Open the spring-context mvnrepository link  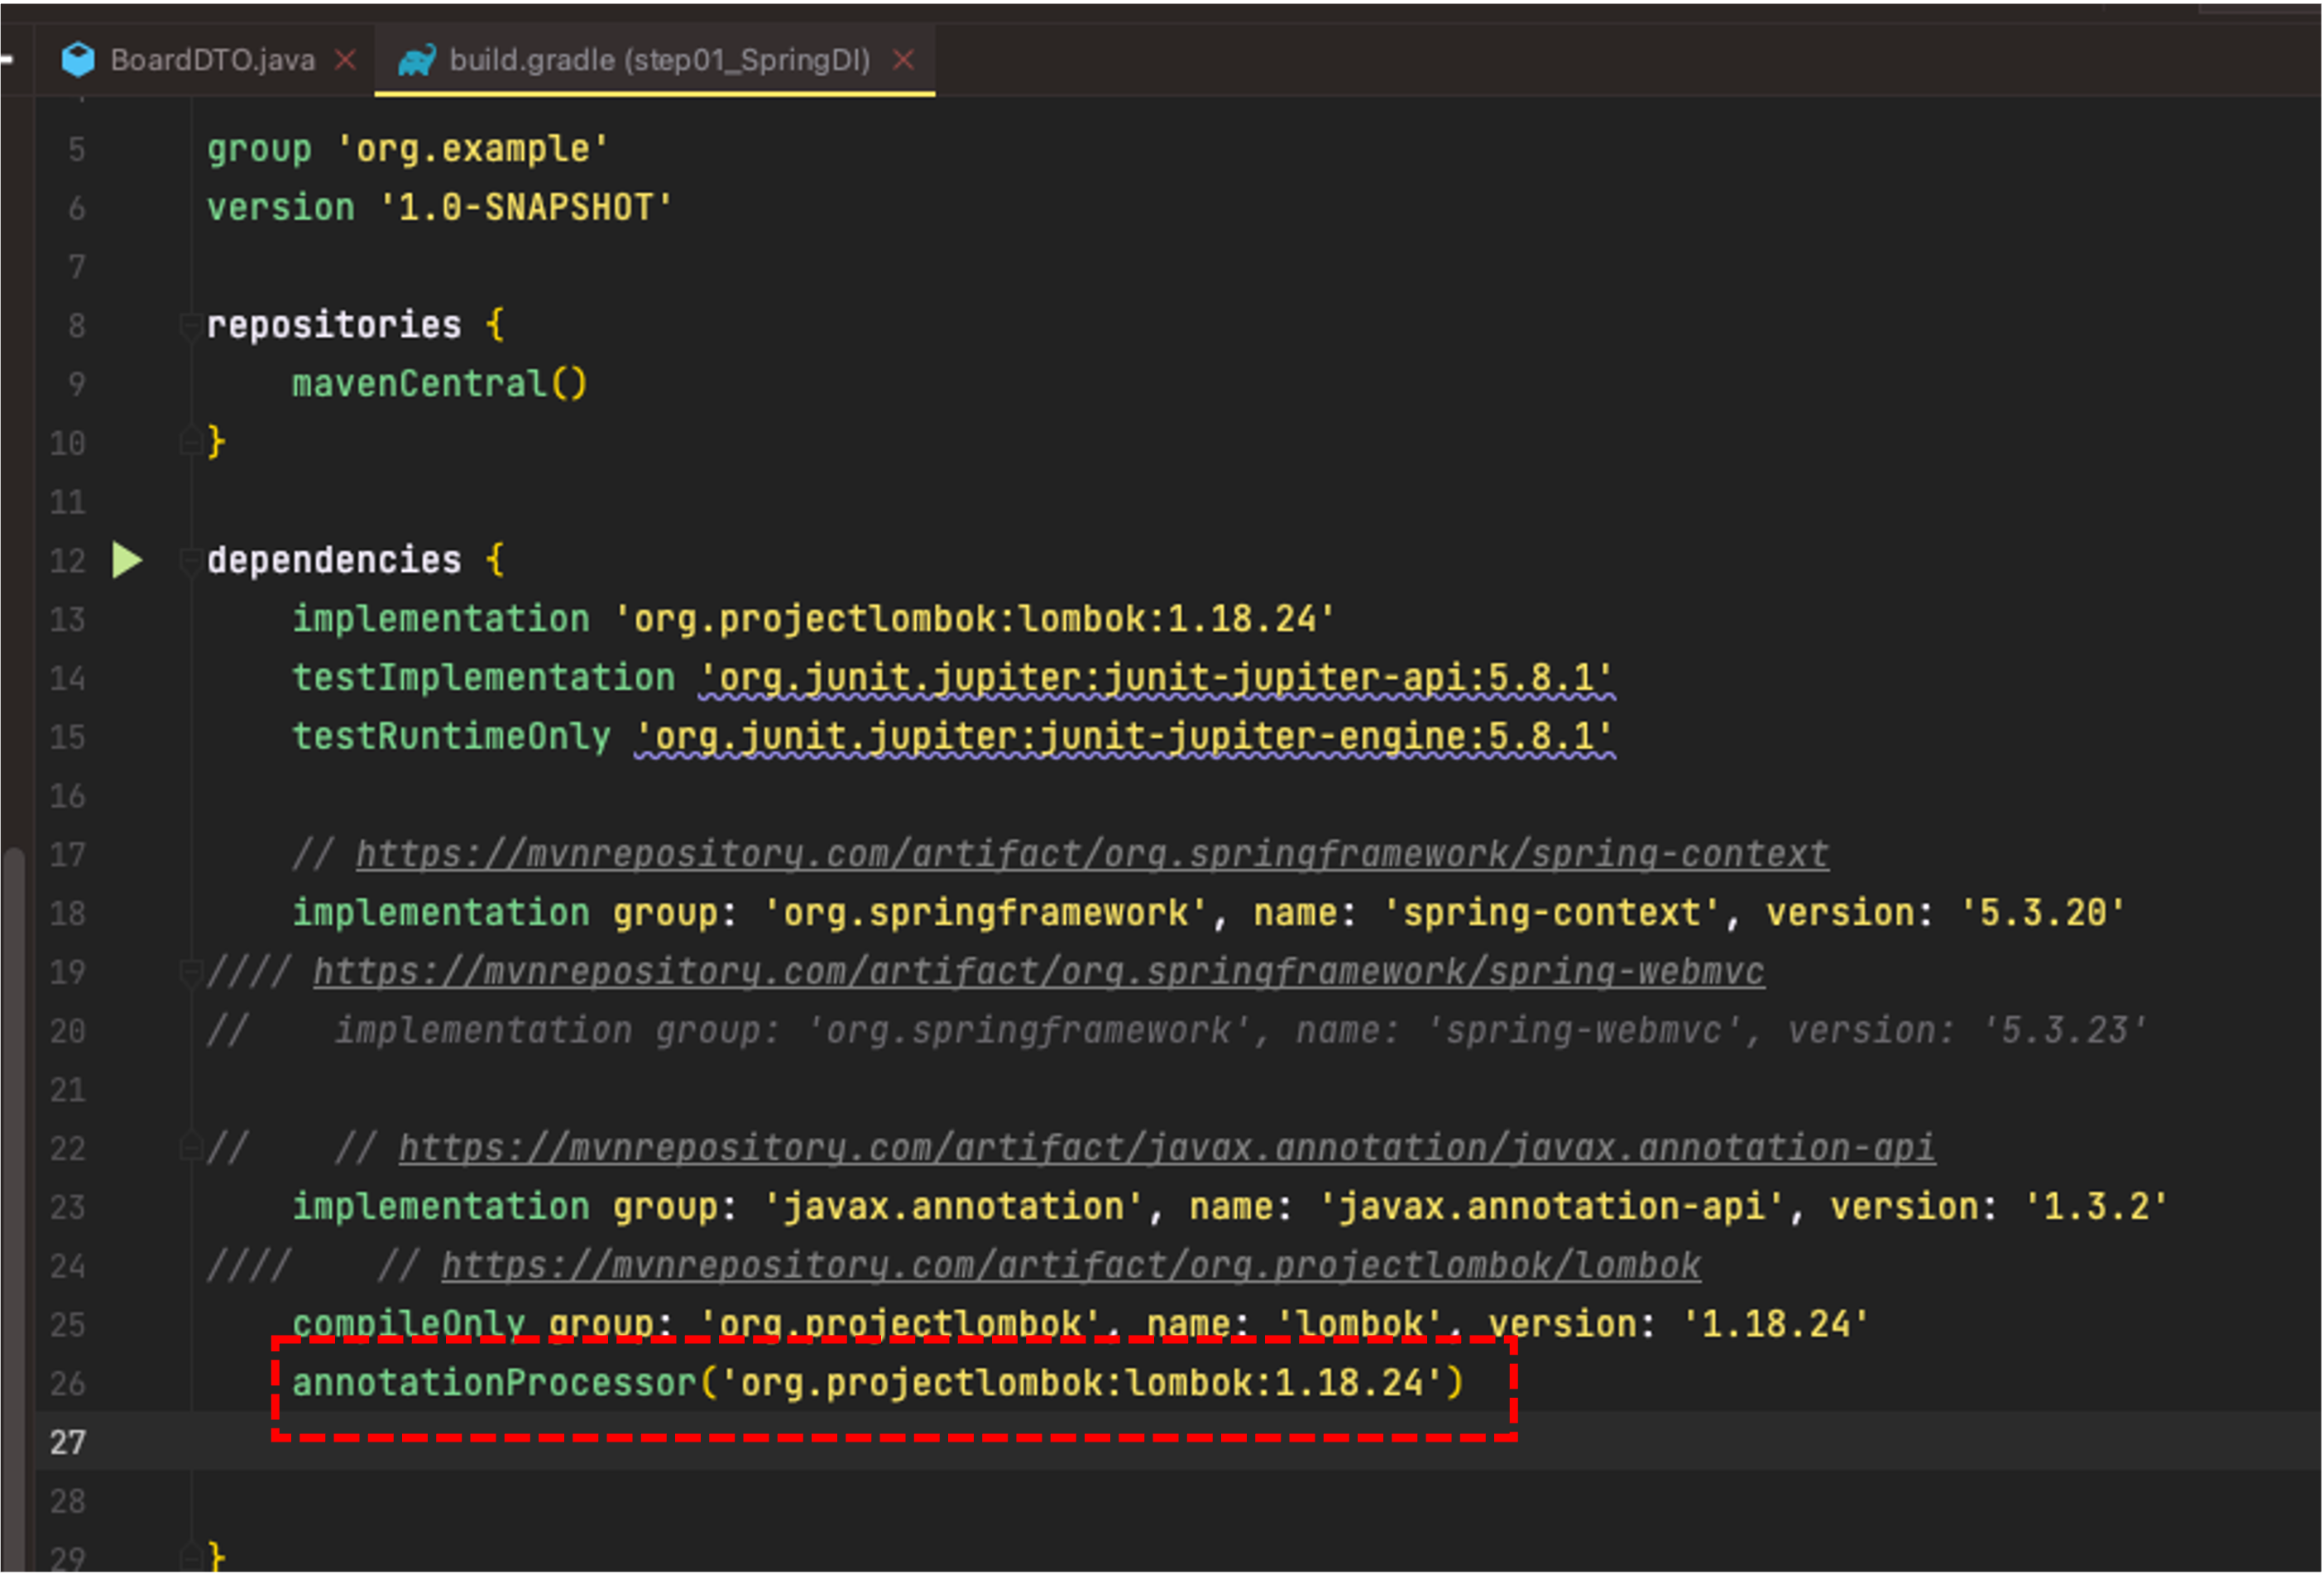click(x=1092, y=854)
